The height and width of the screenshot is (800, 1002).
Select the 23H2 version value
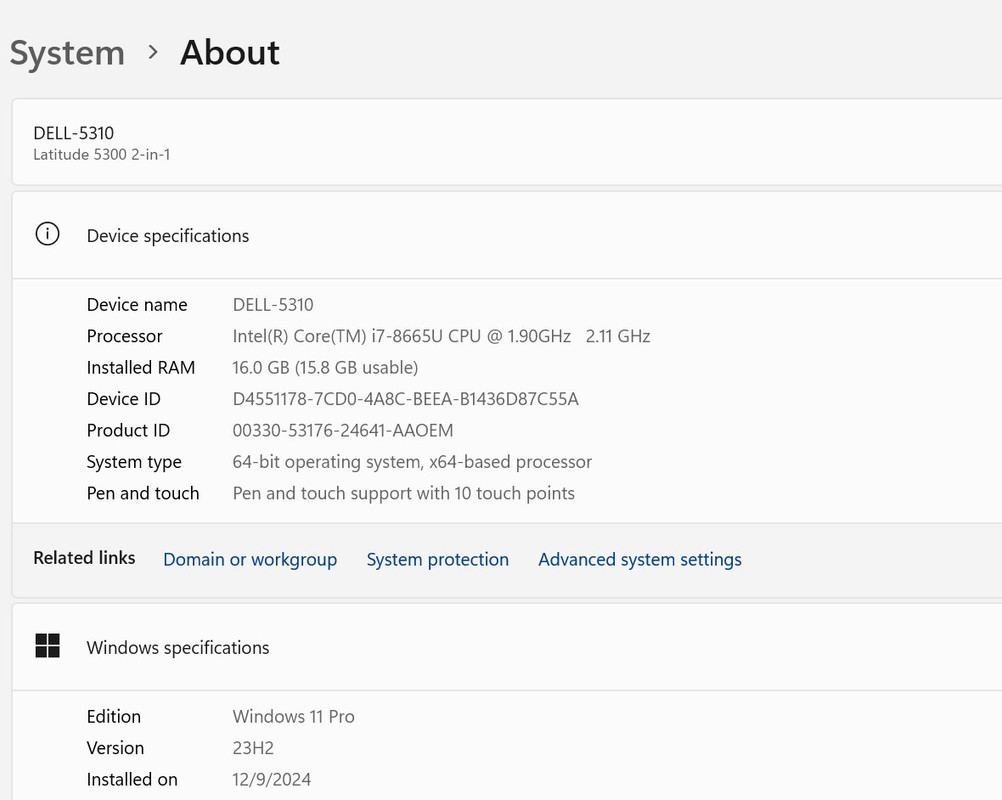click(x=253, y=748)
